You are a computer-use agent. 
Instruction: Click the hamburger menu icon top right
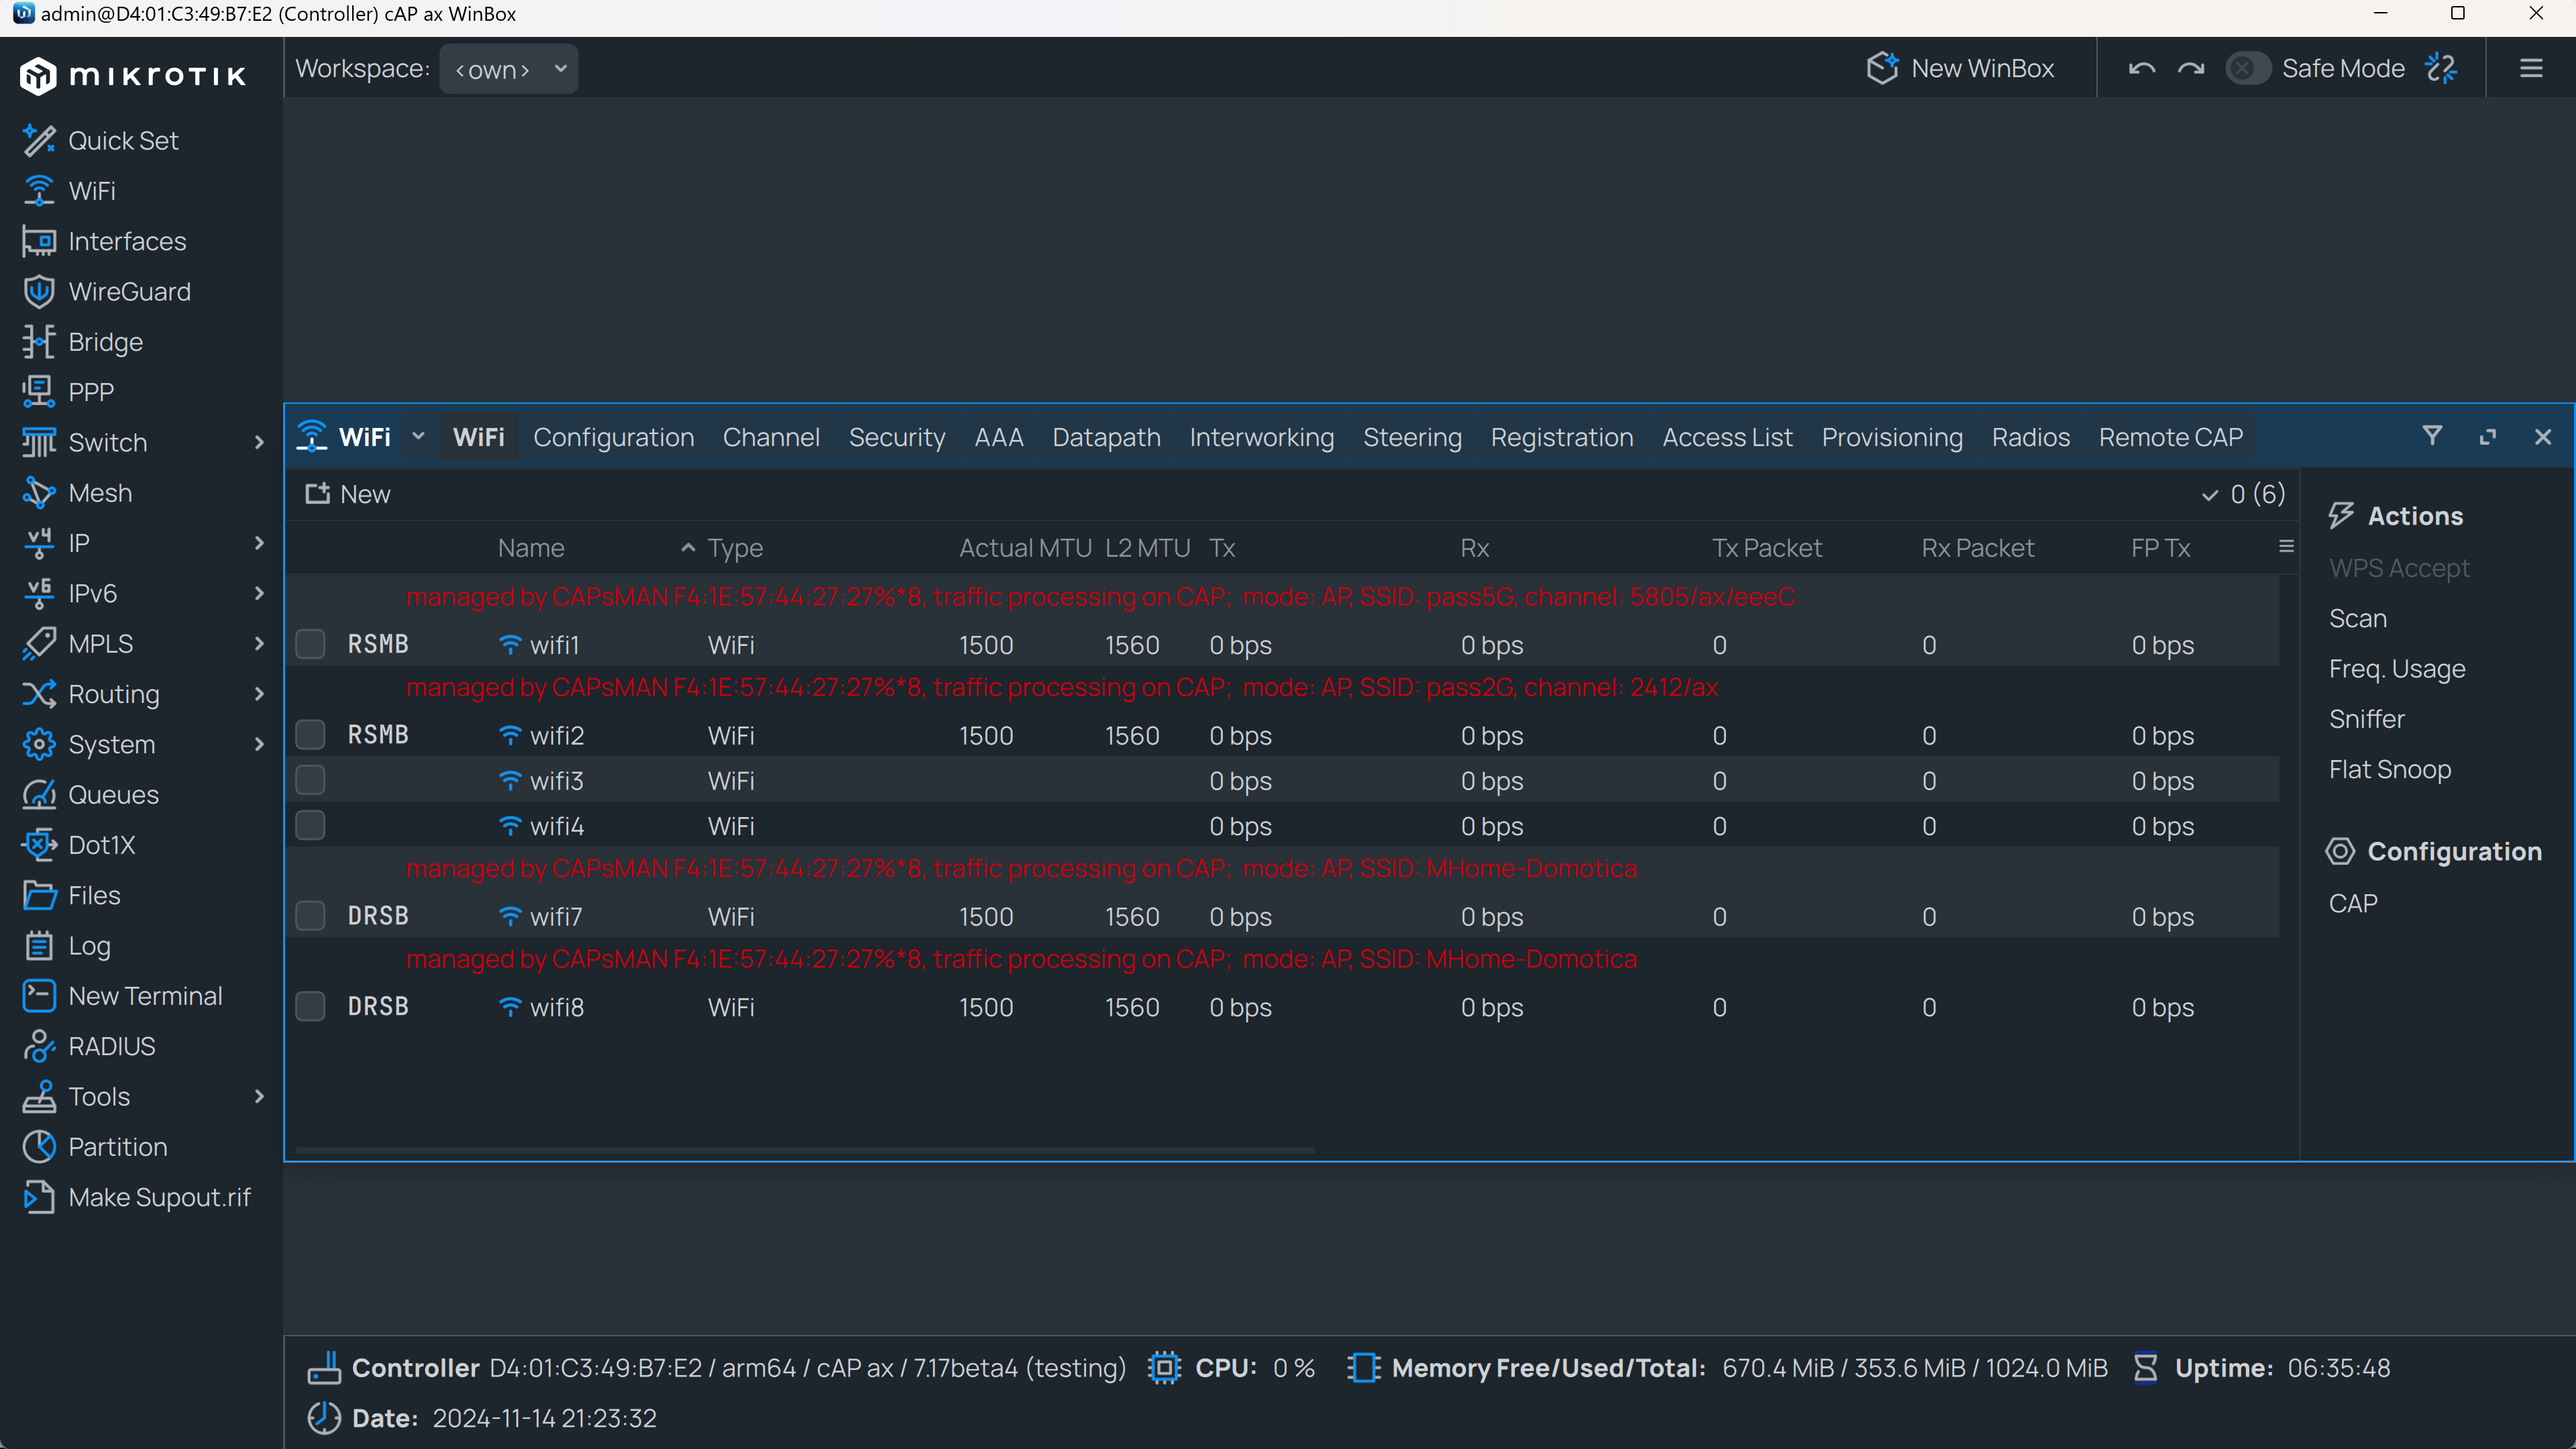(x=2531, y=68)
